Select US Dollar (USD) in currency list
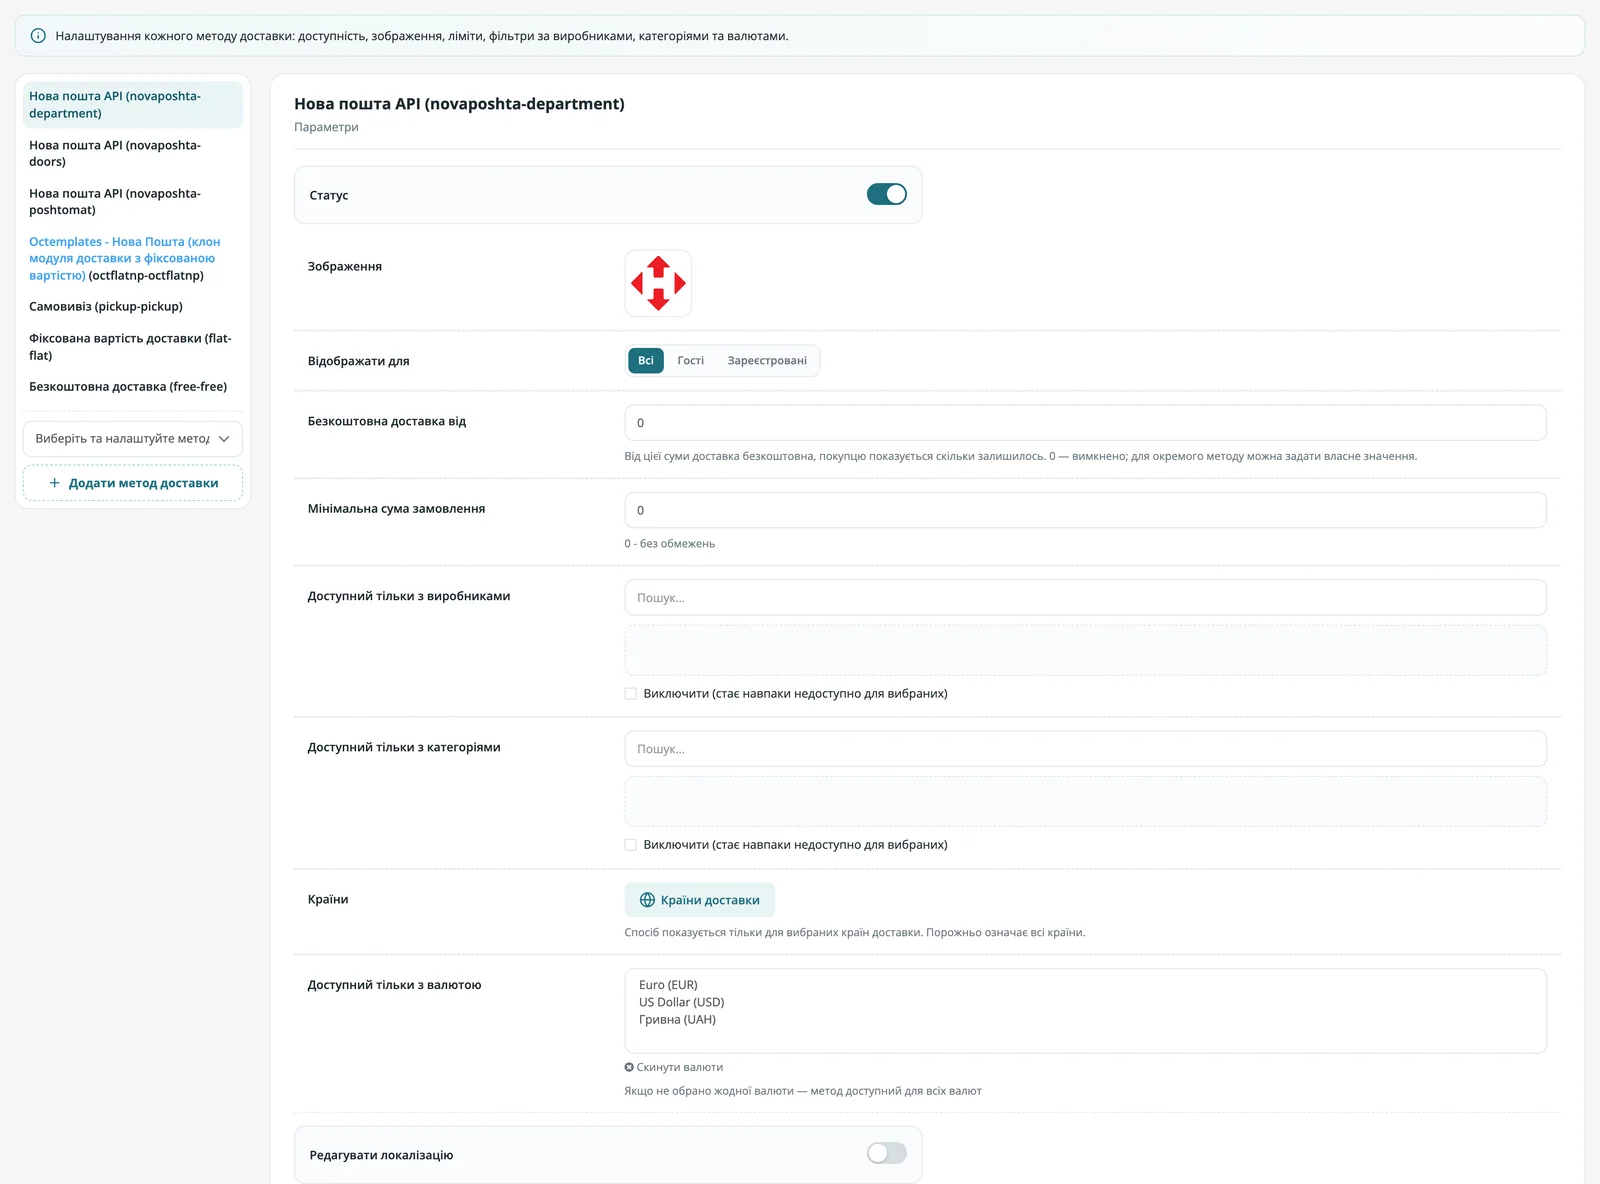Image resolution: width=1600 pixels, height=1184 pixels. [681, 1002]
